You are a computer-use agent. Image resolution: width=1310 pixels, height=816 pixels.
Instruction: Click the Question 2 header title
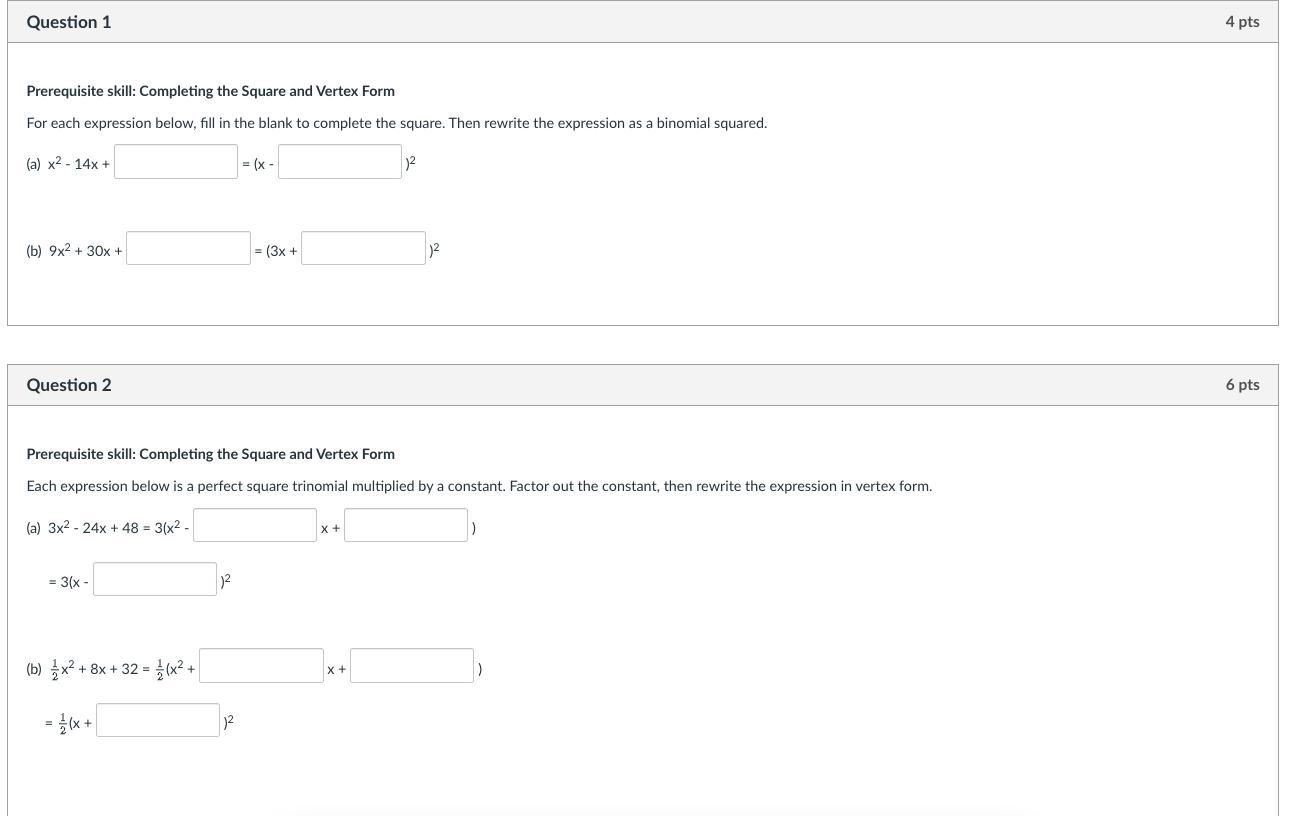point(69,385)
